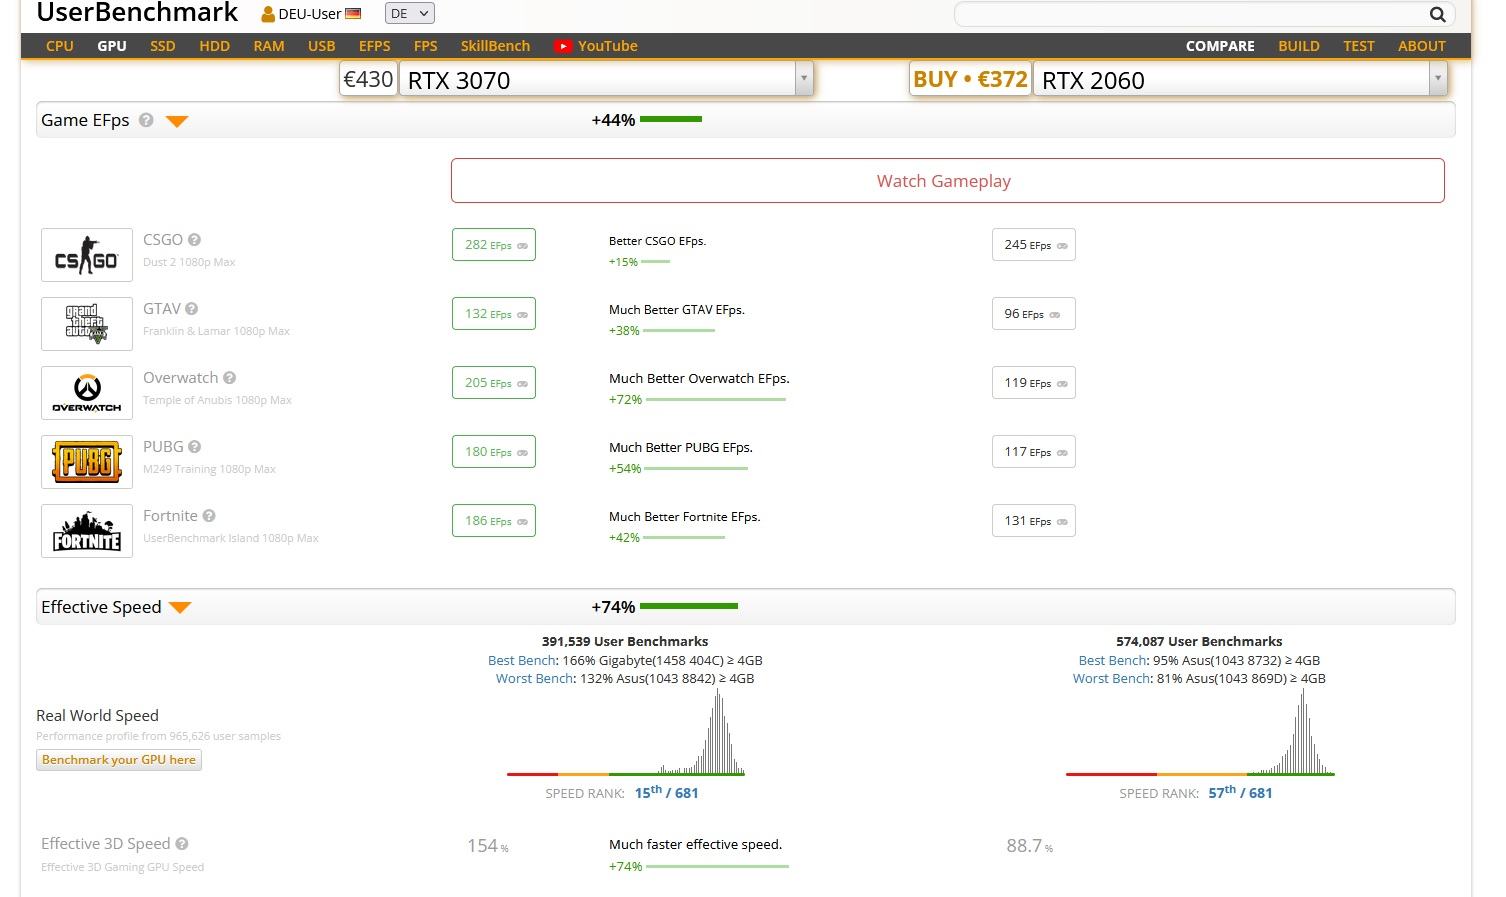Open the RTX 2060 selector dropdown arrow

[x=1438, y=79]
